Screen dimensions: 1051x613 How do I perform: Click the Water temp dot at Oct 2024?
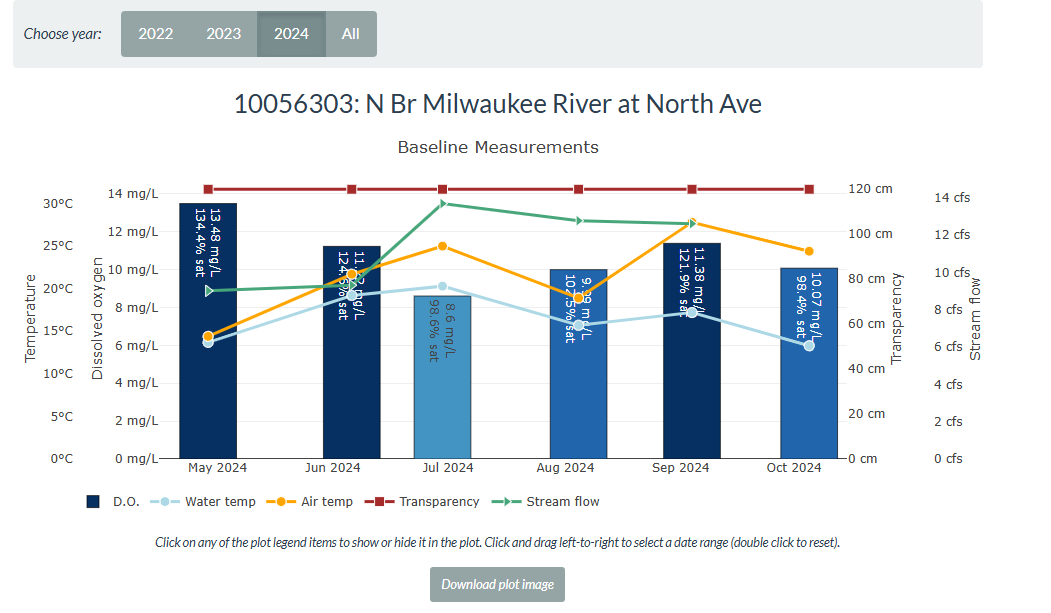[x=807, y=344]
